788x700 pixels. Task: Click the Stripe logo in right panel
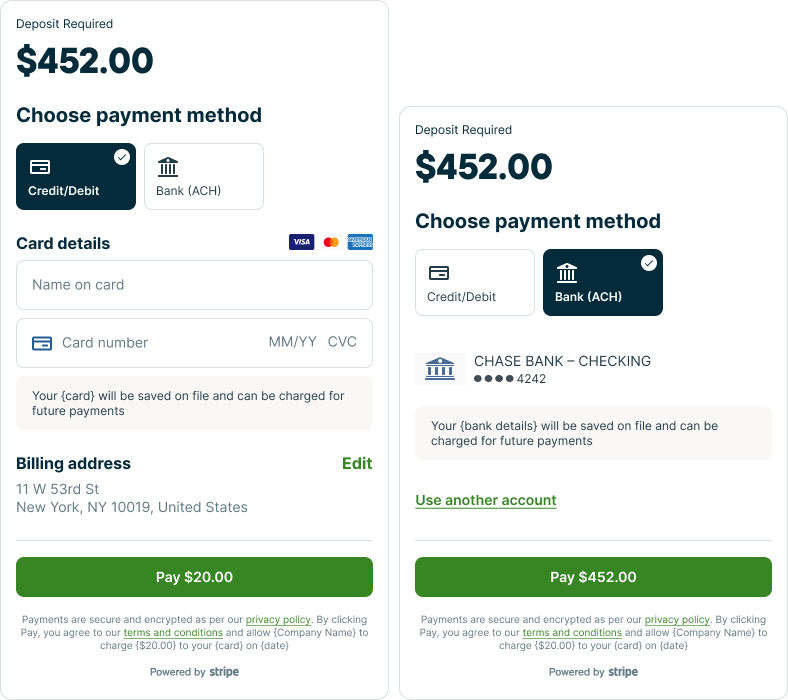point(623,672)
